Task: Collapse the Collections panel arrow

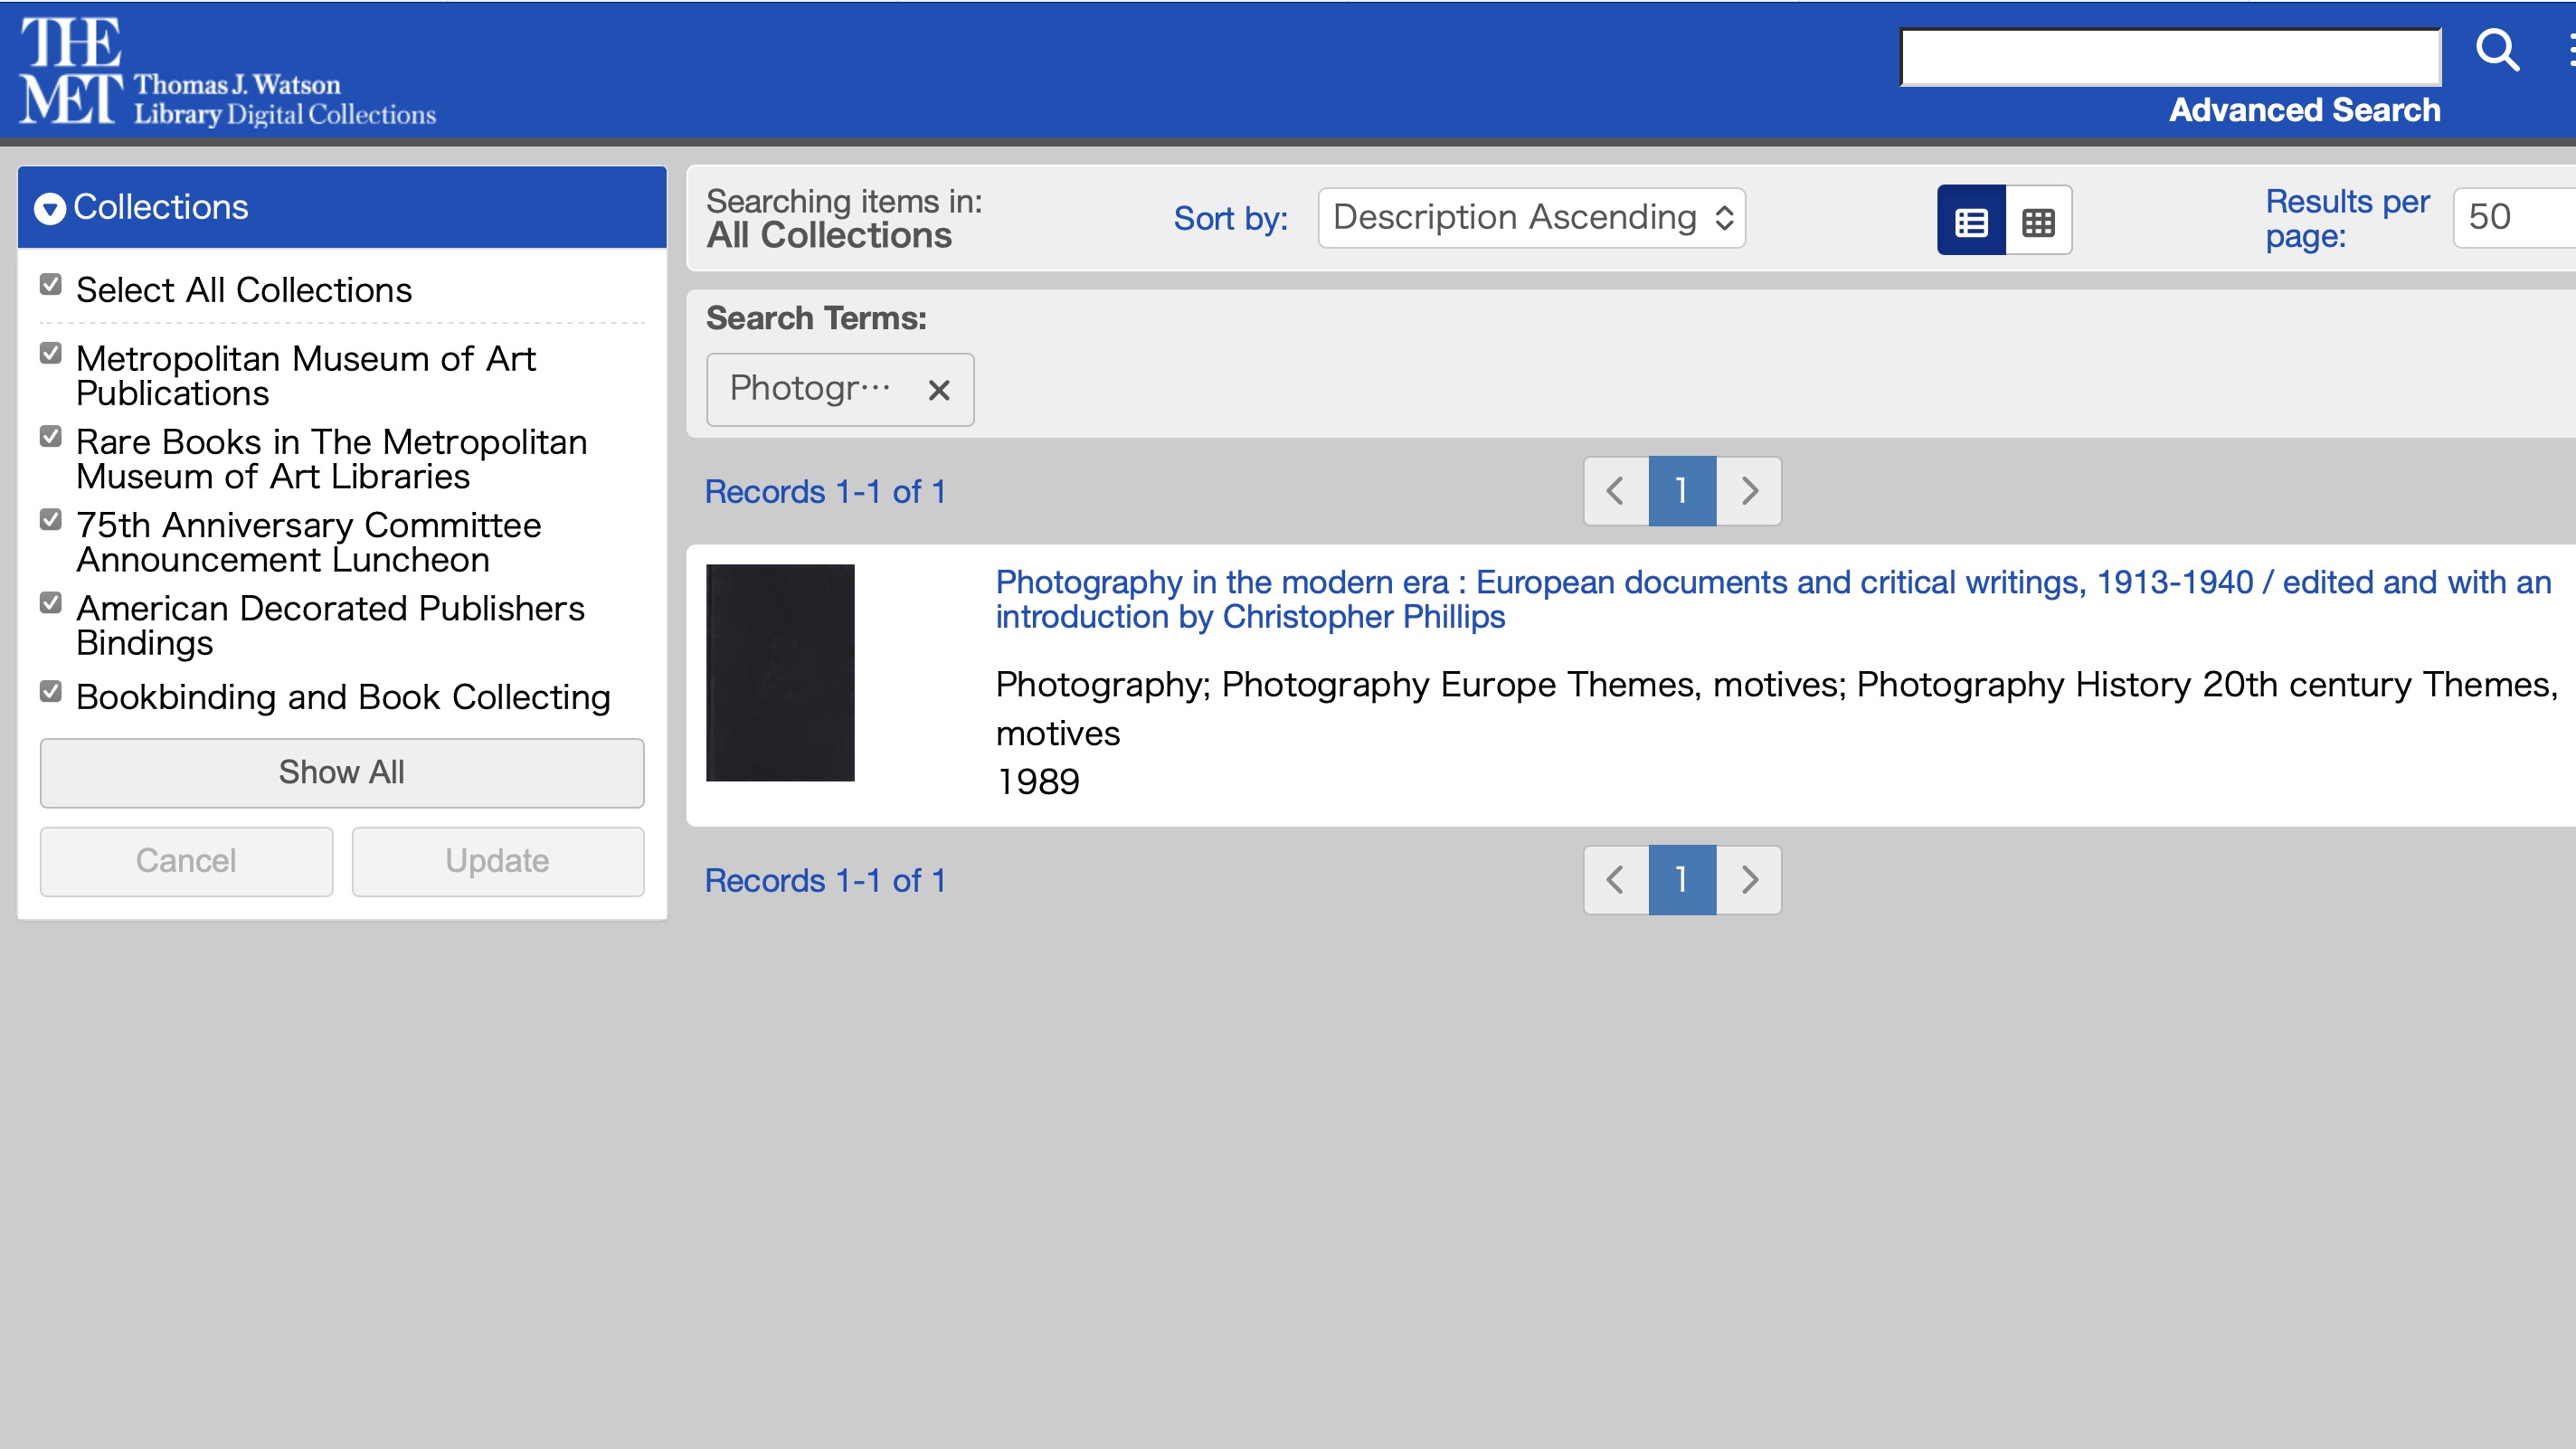Action: 50,208
